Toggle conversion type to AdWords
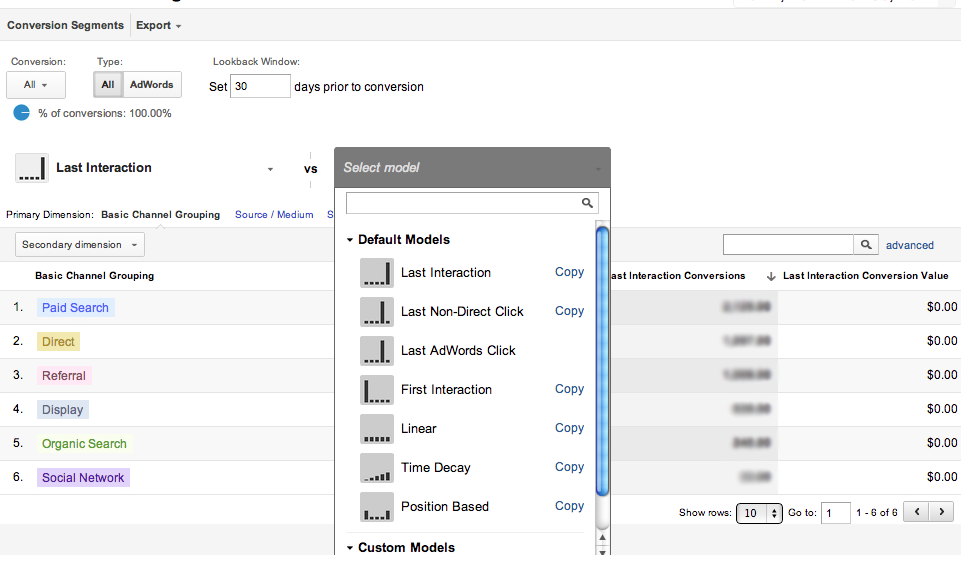This screenshot has width=977, height=575. pos(151,85)
